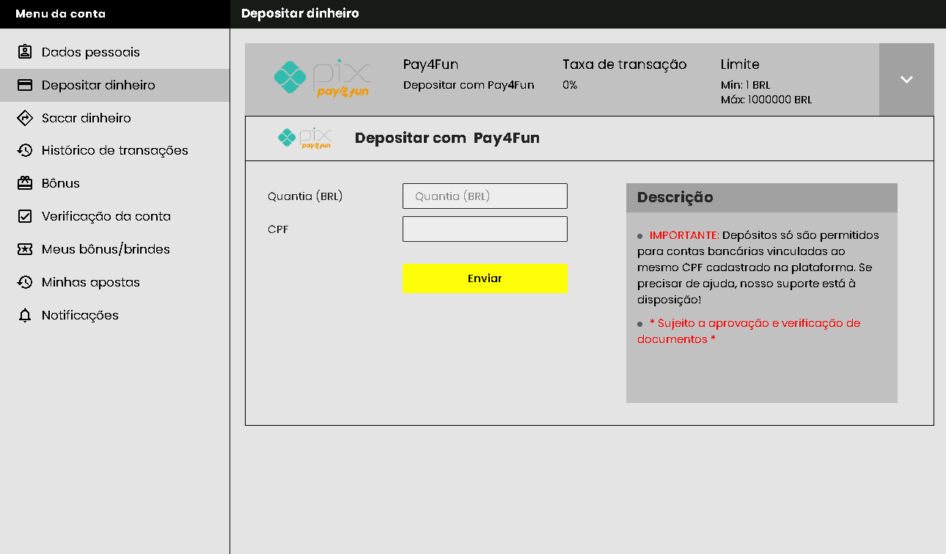
Task: Open Bônus menu item
Action: [x=115, y=183]
